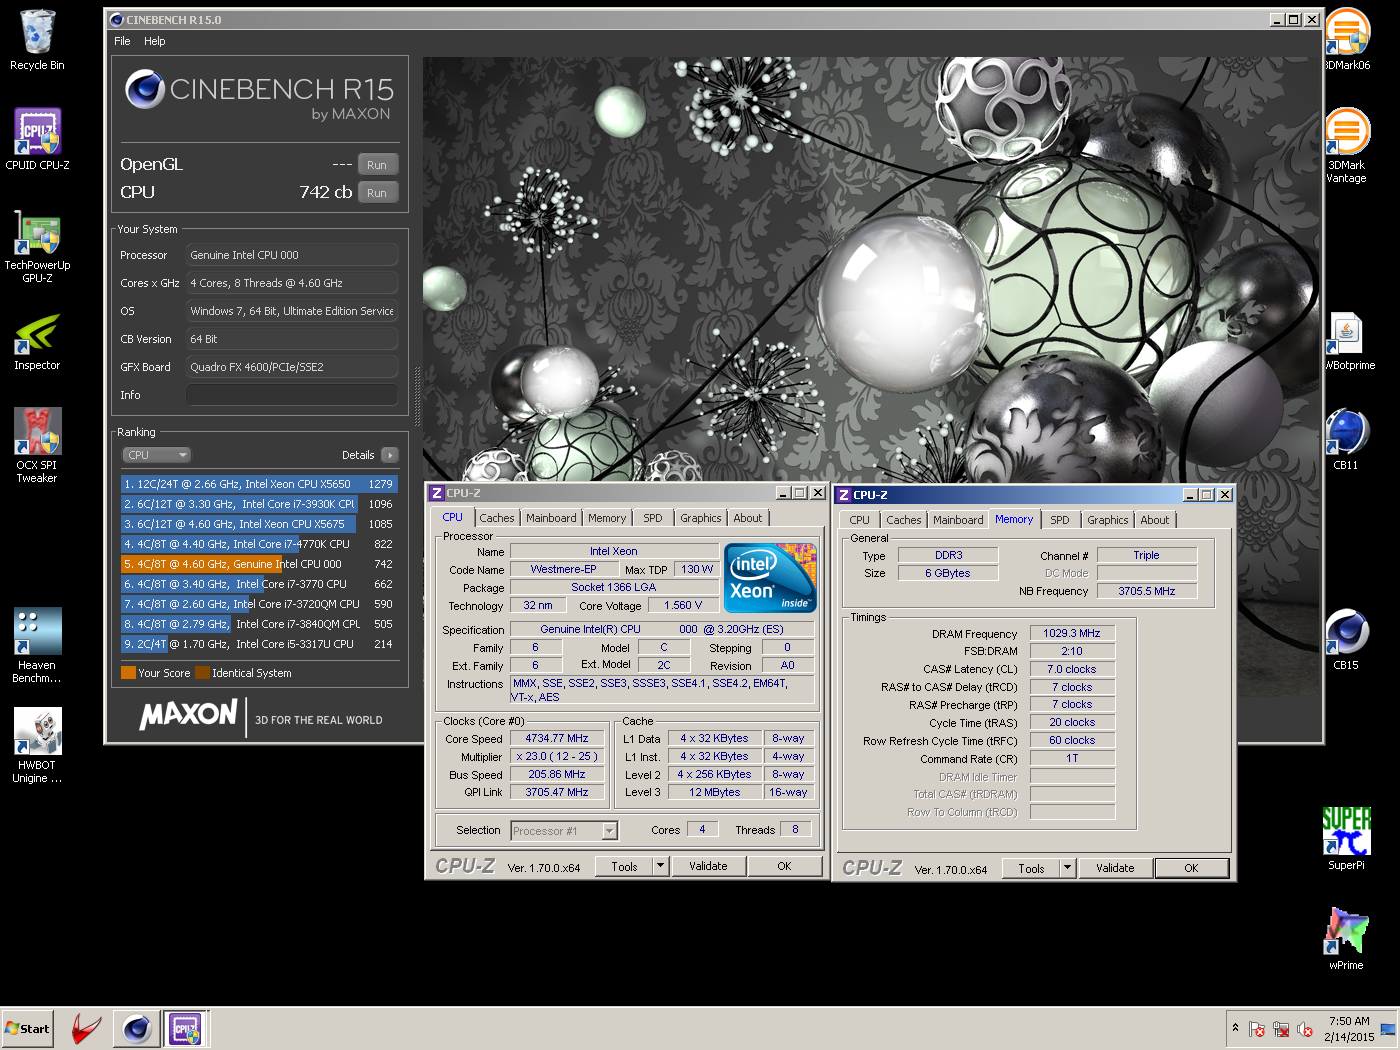Click the Intel Xeon inside logo
1400x1050 pixels.
[x=770, y=578]
